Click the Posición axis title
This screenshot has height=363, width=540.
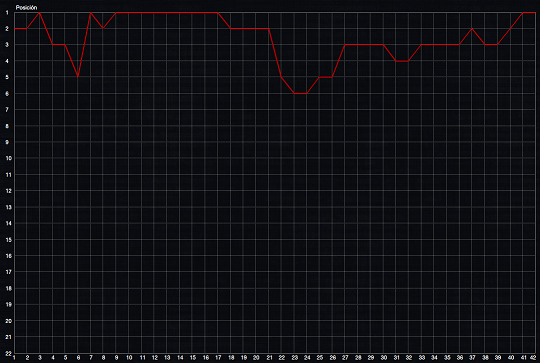pos(26,8)
